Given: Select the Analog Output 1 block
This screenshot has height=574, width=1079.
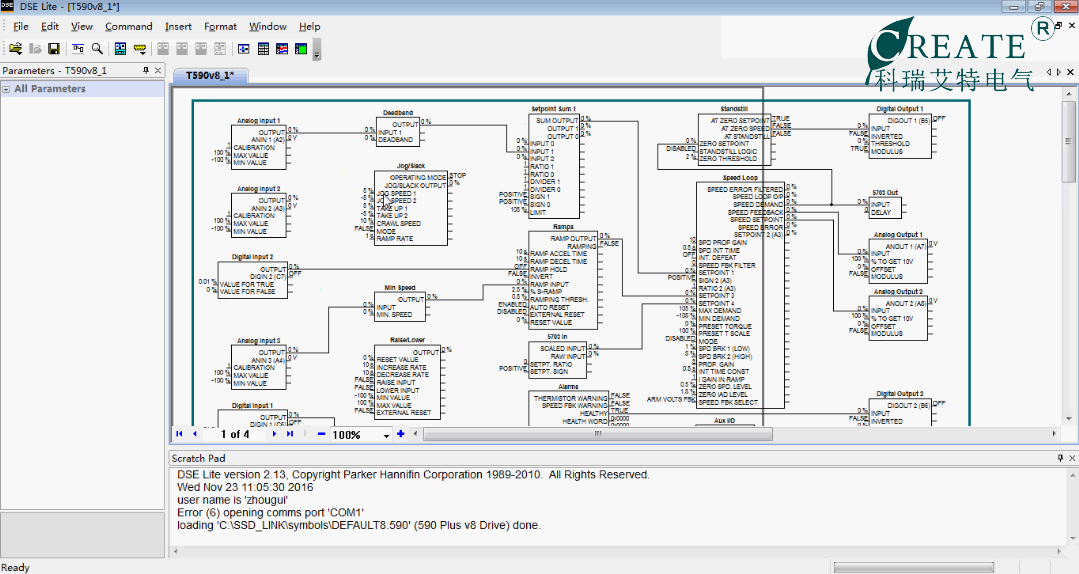Looking at the screenshot, I should [898, 261].
